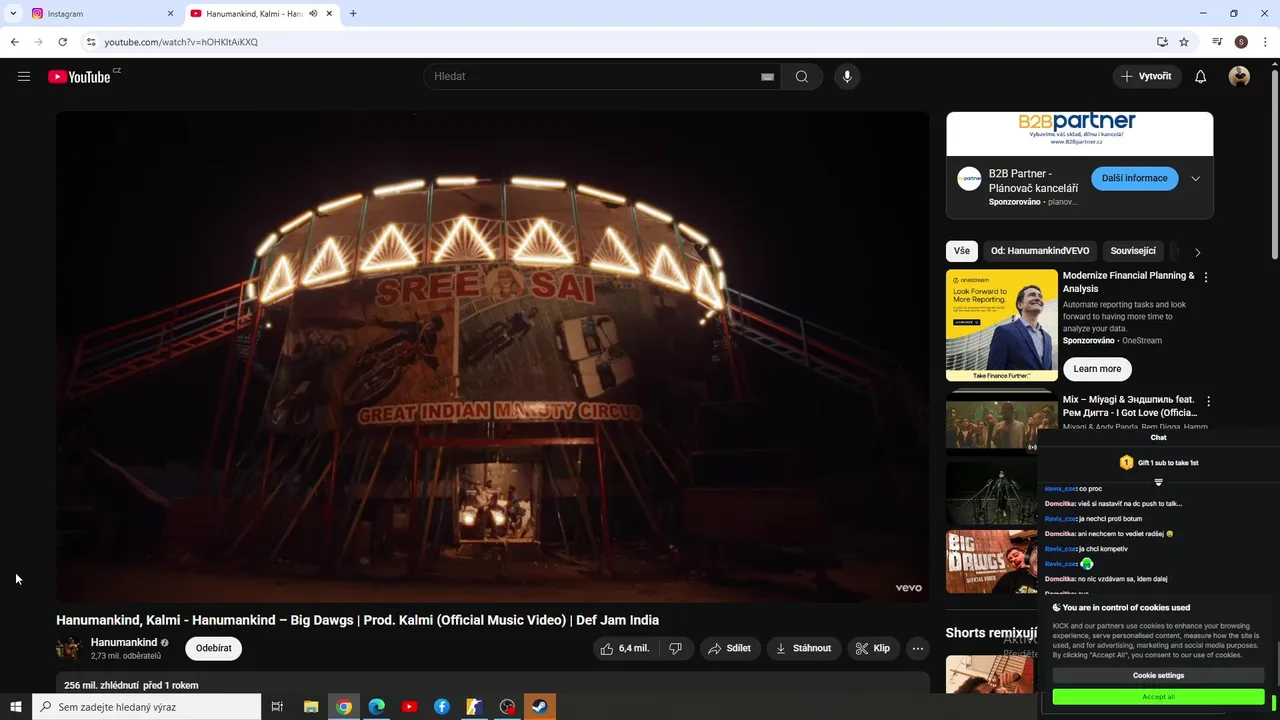Open the YouTube hamburger guide menu

(24, 76)
